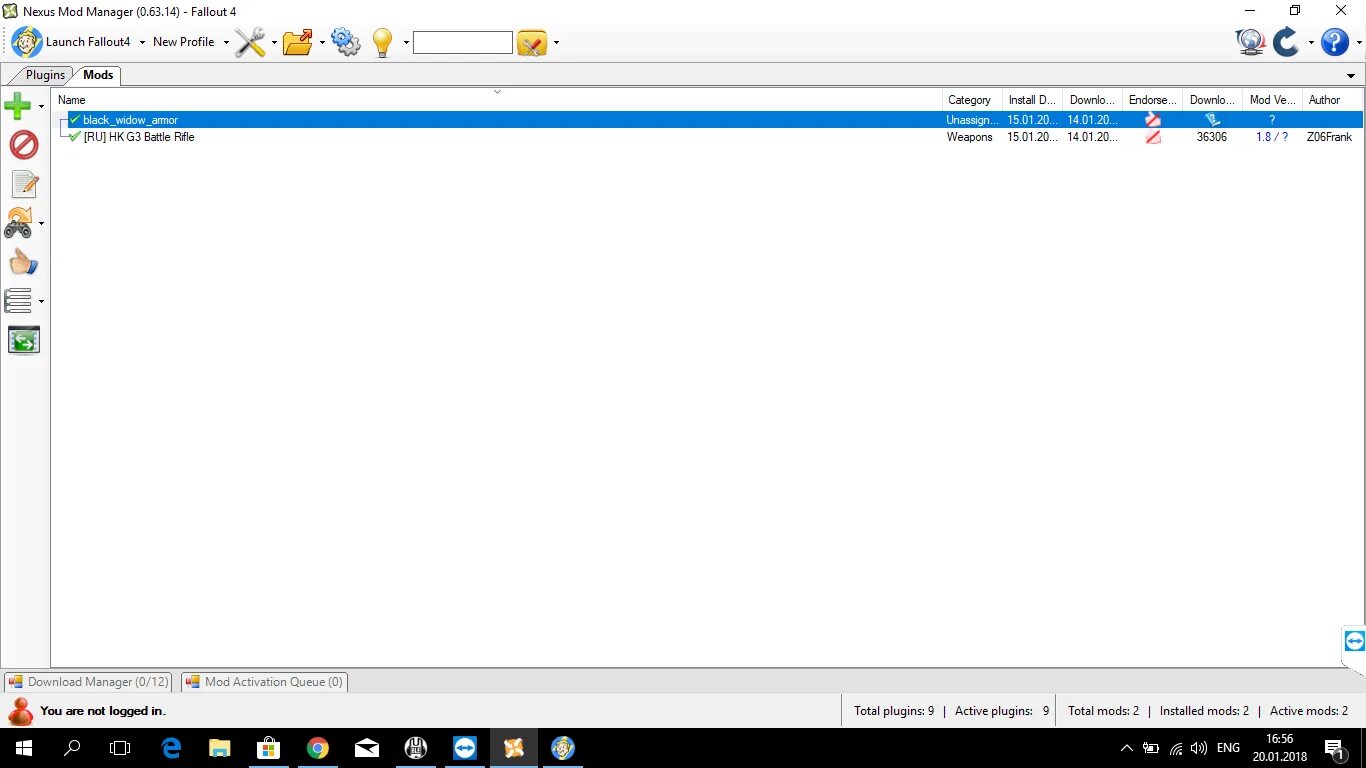Viewport: 1366px width, 768px height.
Task: Expand the Launch Fallout4 dropdown arrow
Action: 142,42
